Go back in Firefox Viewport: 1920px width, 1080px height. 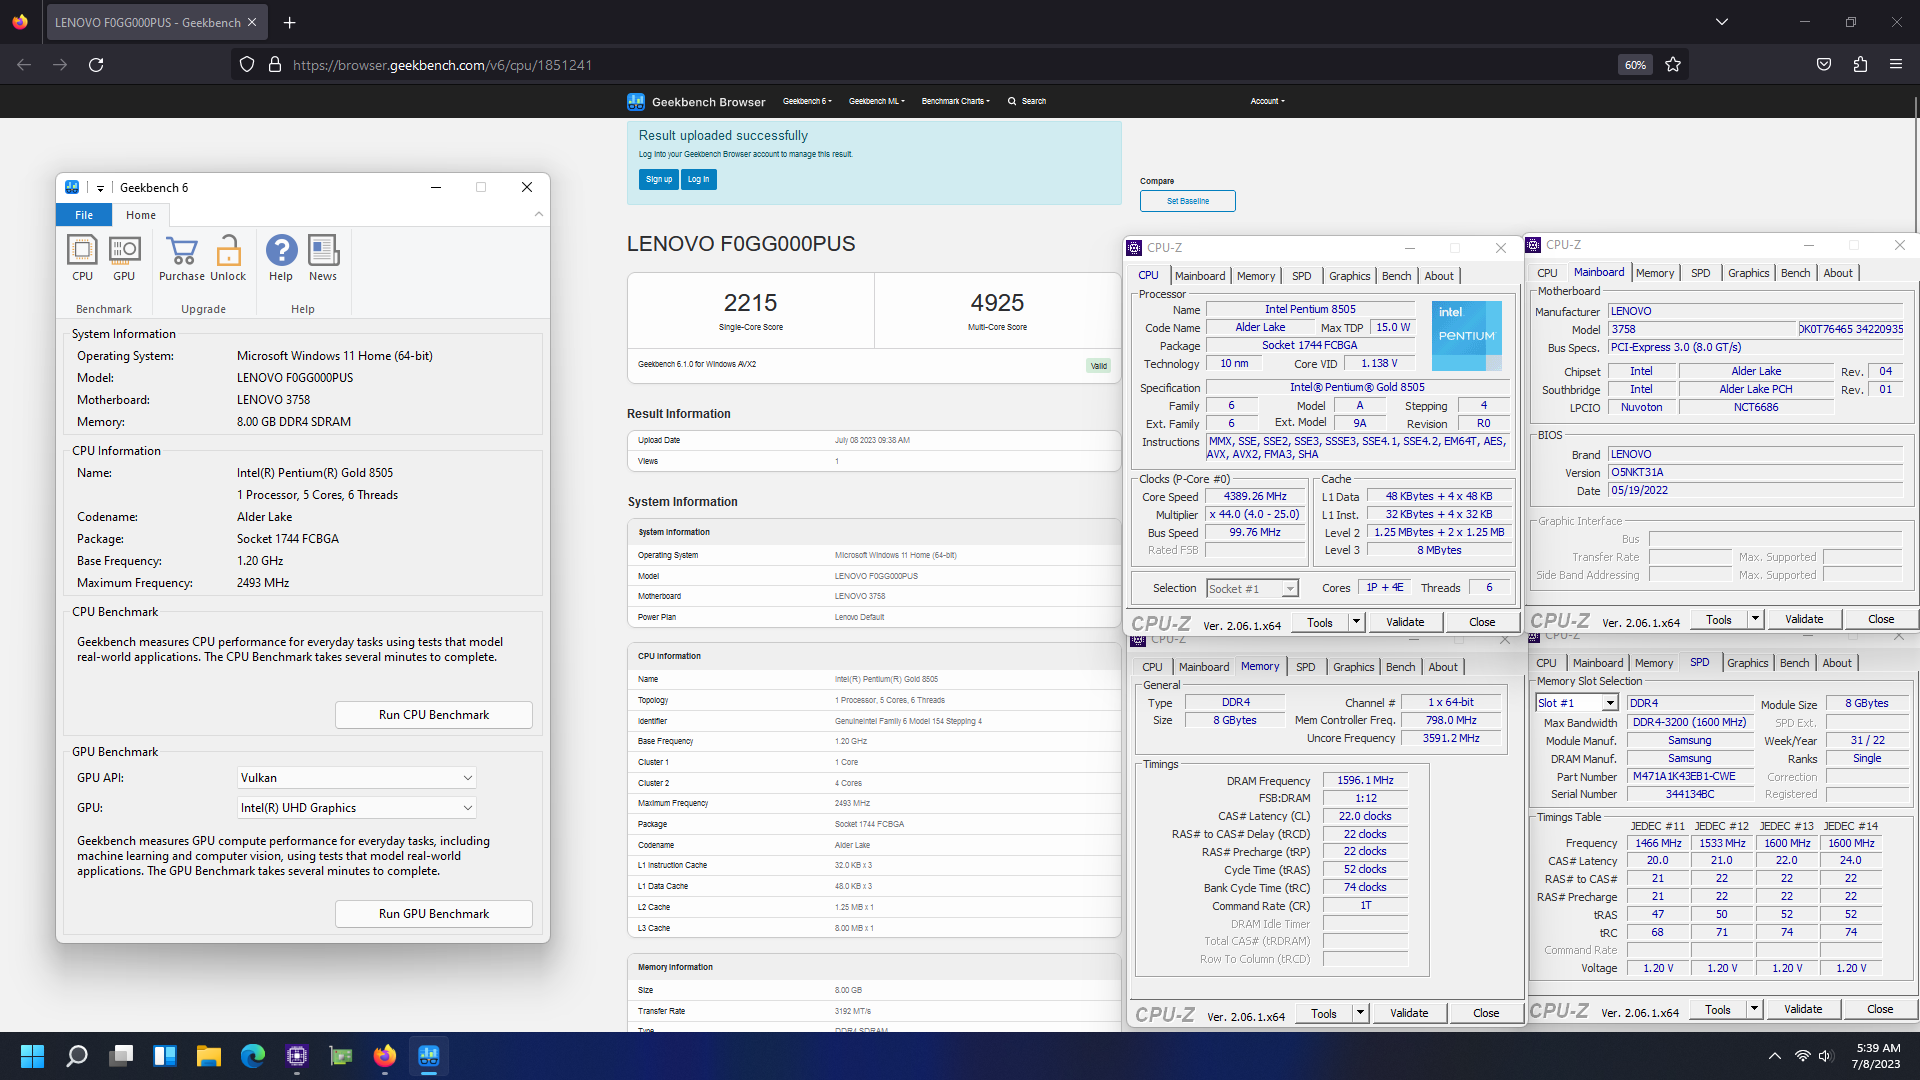[x=24, y=65]
